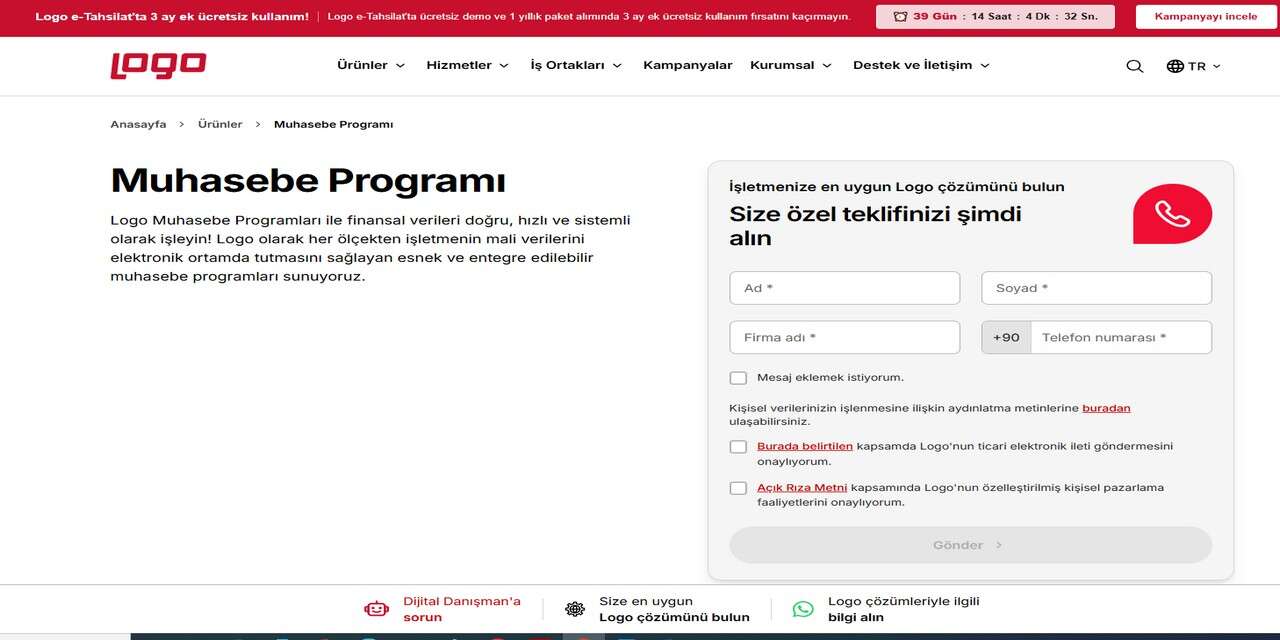This screenshot has width=1280, height=640.
Task: Focus the Soyad input field
Action: point(1096,288)
